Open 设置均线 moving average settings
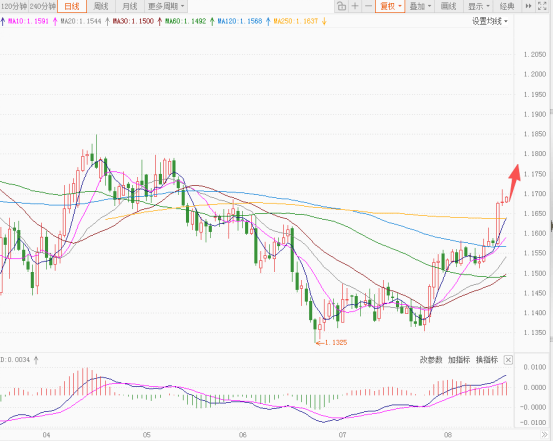Image resolution: width=554 pixels, height=441 pixels. (490, 21)
